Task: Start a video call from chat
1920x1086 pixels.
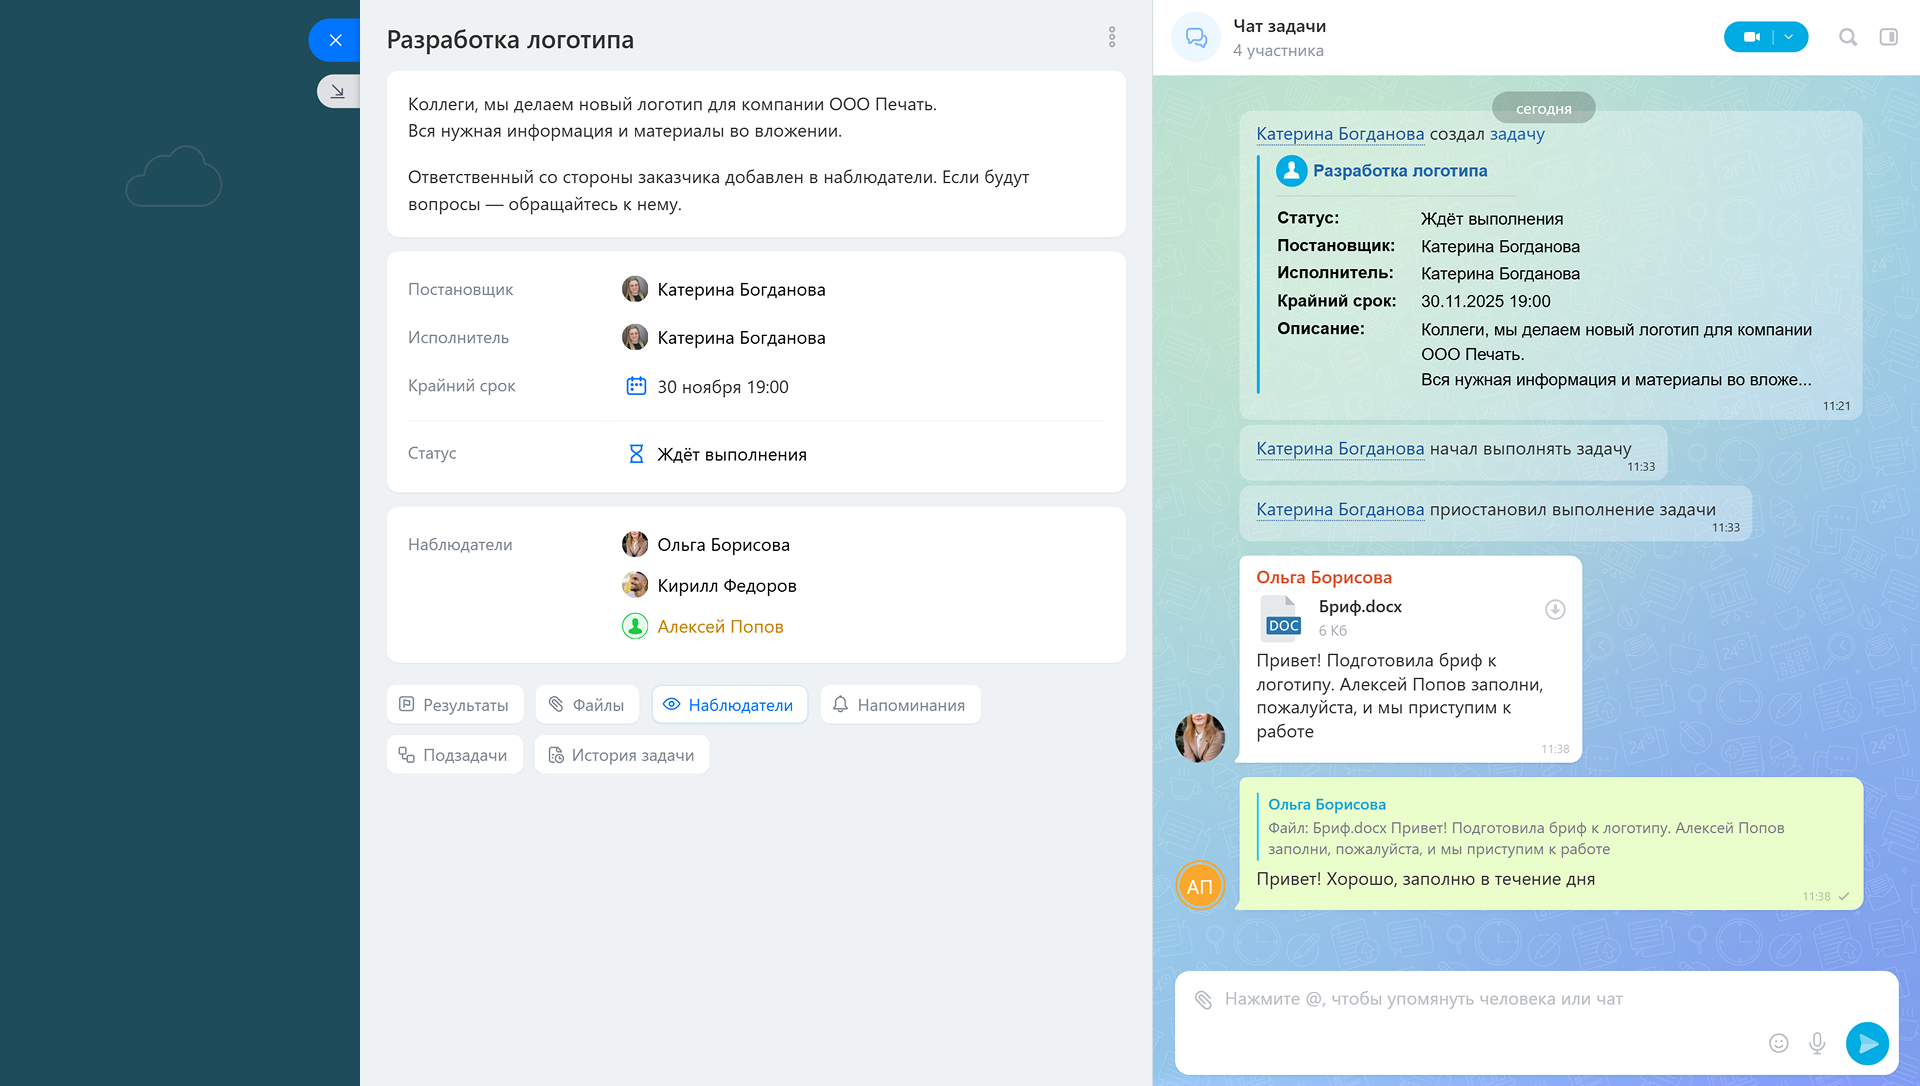Action: 1751,37
